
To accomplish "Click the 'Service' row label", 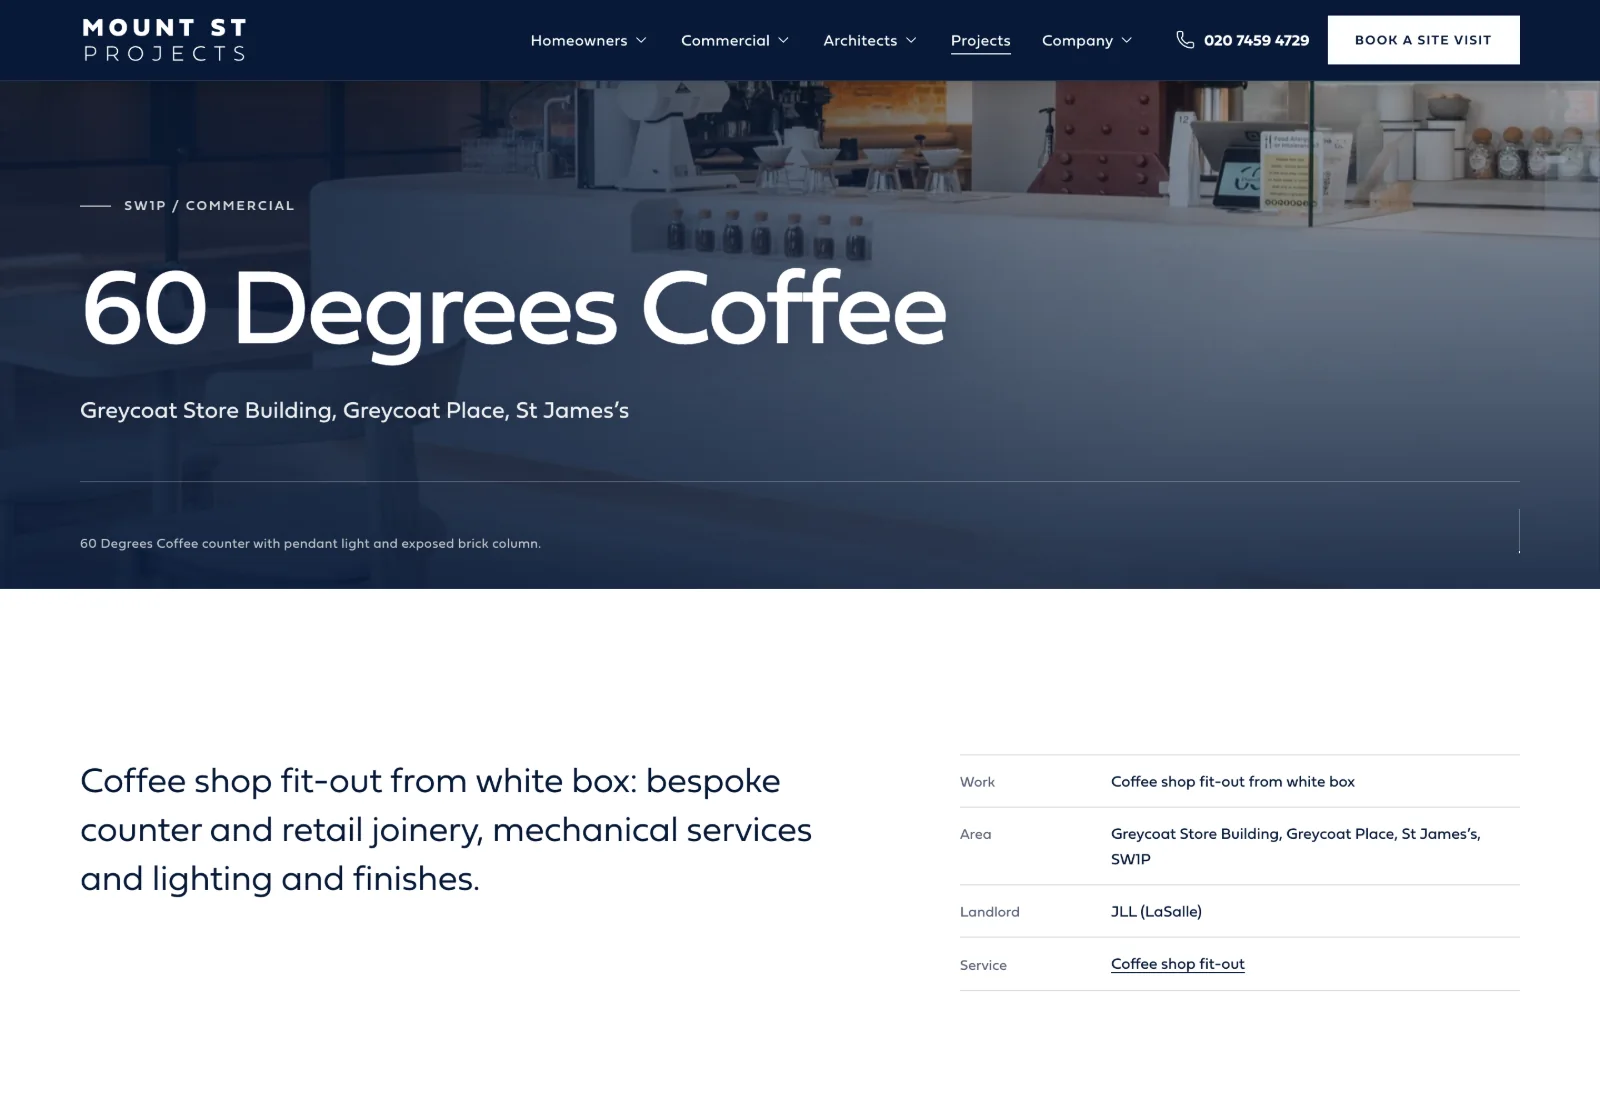I will tap(983, 965).
